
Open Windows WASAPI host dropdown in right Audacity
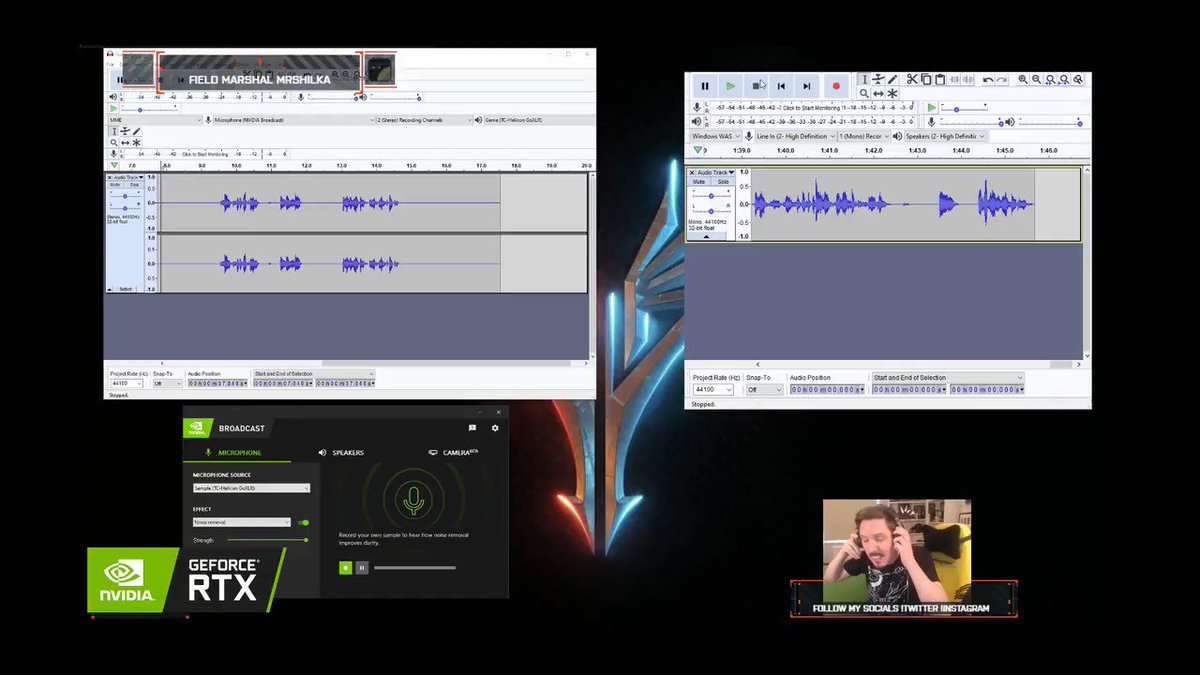[x=714, y=136]
